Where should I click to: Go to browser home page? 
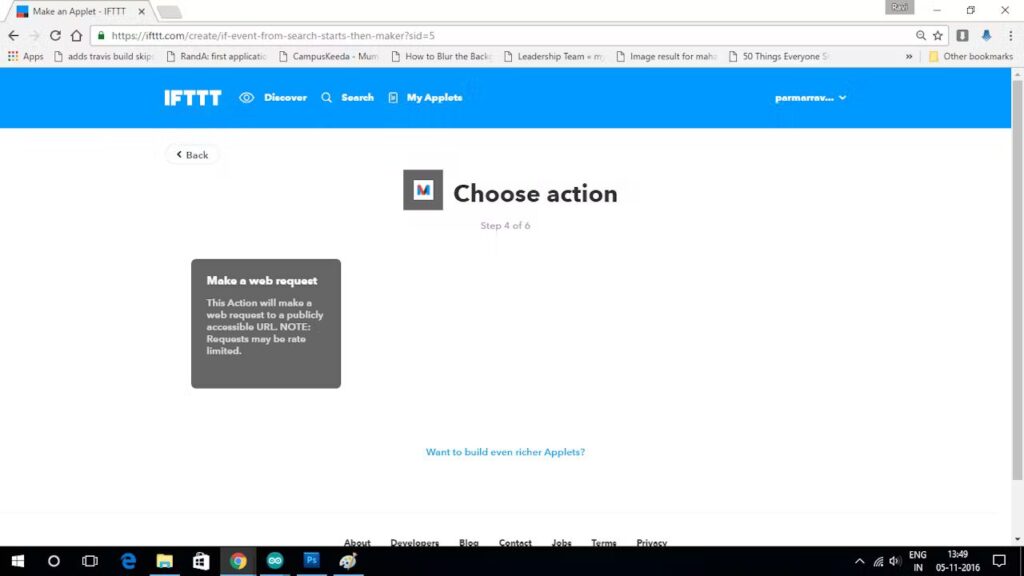click(x=76, y=35)
